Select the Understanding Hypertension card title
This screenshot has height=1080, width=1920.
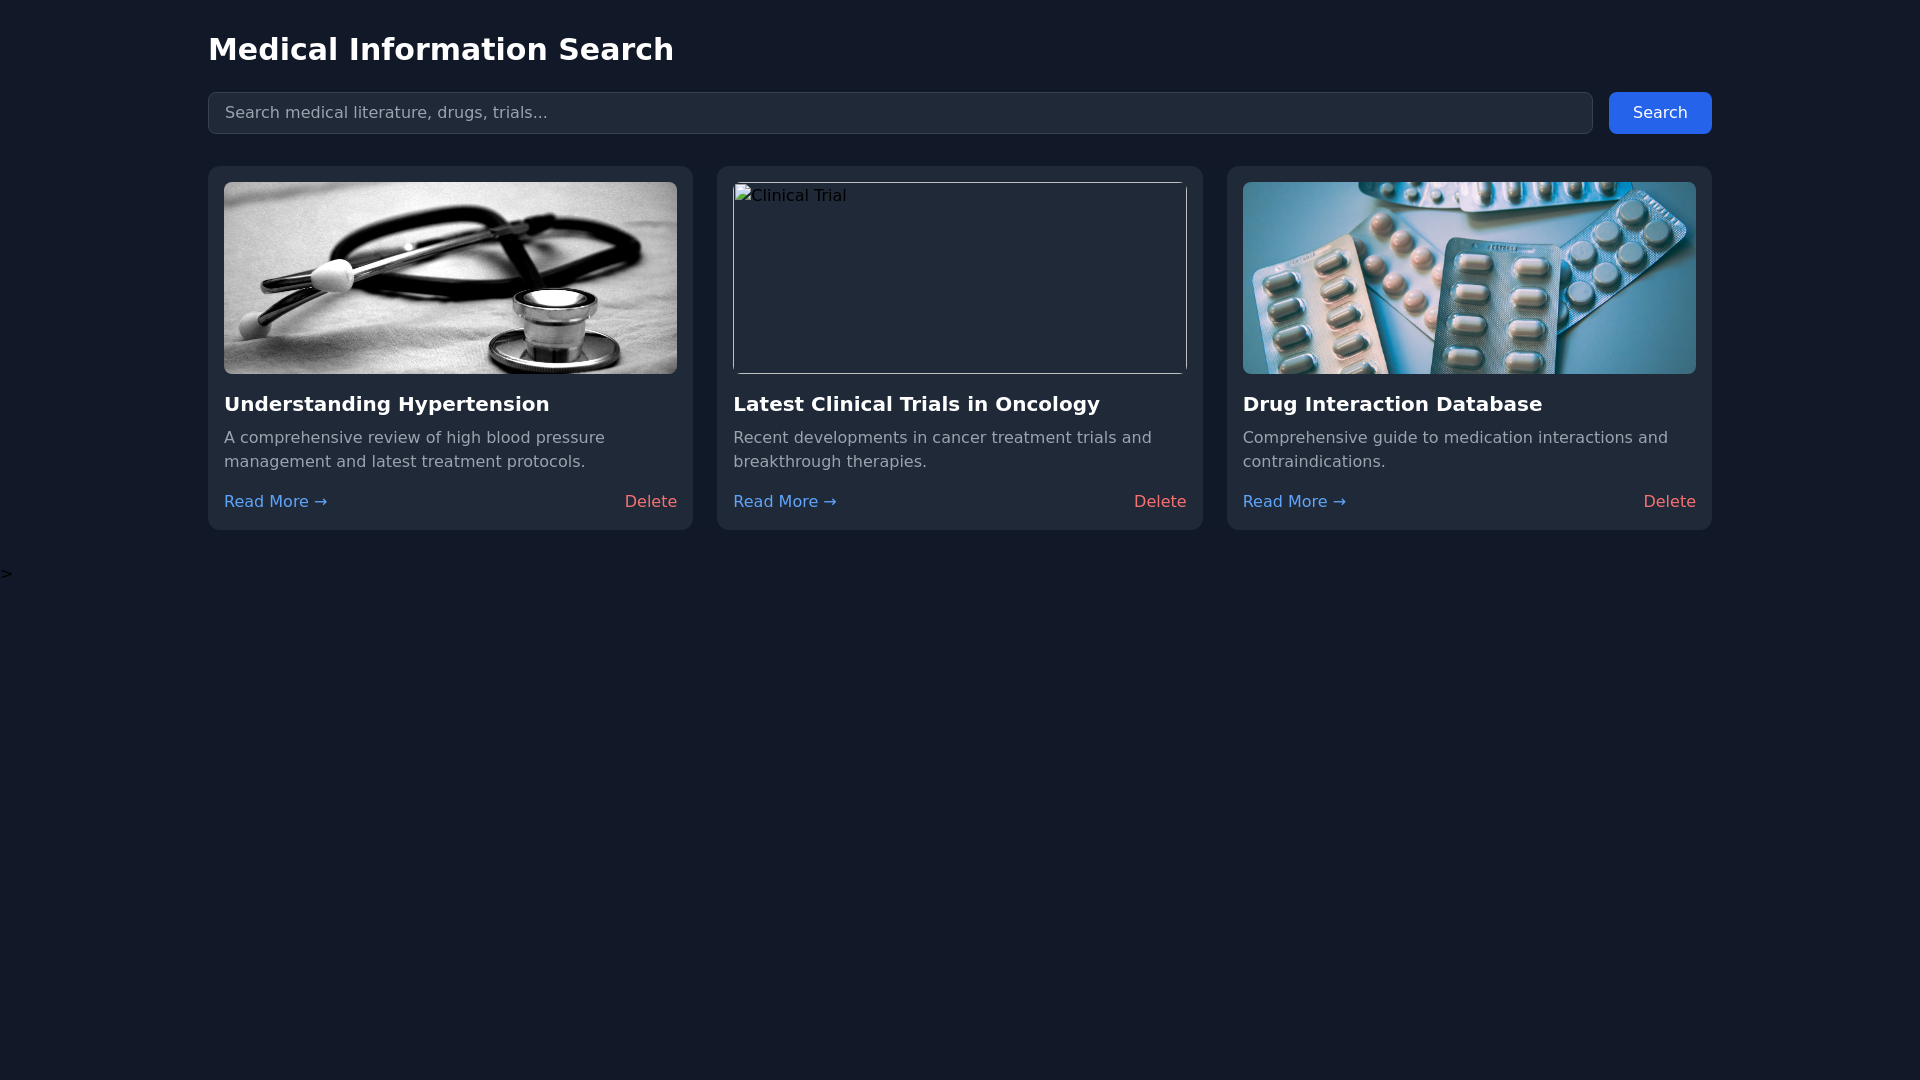pyautogui.click(x=386, y=404)
